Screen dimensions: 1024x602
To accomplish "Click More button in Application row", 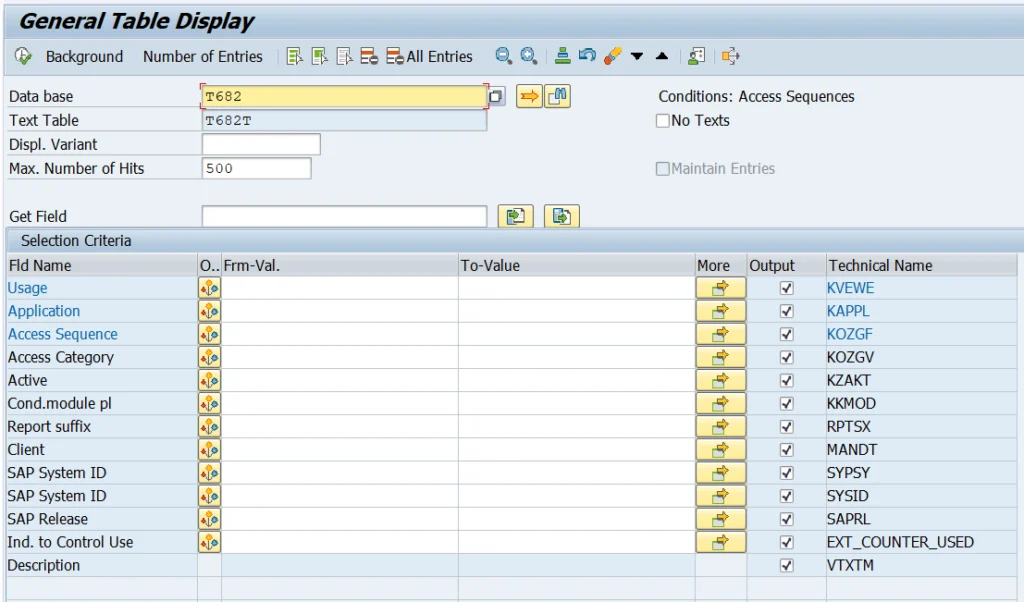I will (x=720, y=311).
